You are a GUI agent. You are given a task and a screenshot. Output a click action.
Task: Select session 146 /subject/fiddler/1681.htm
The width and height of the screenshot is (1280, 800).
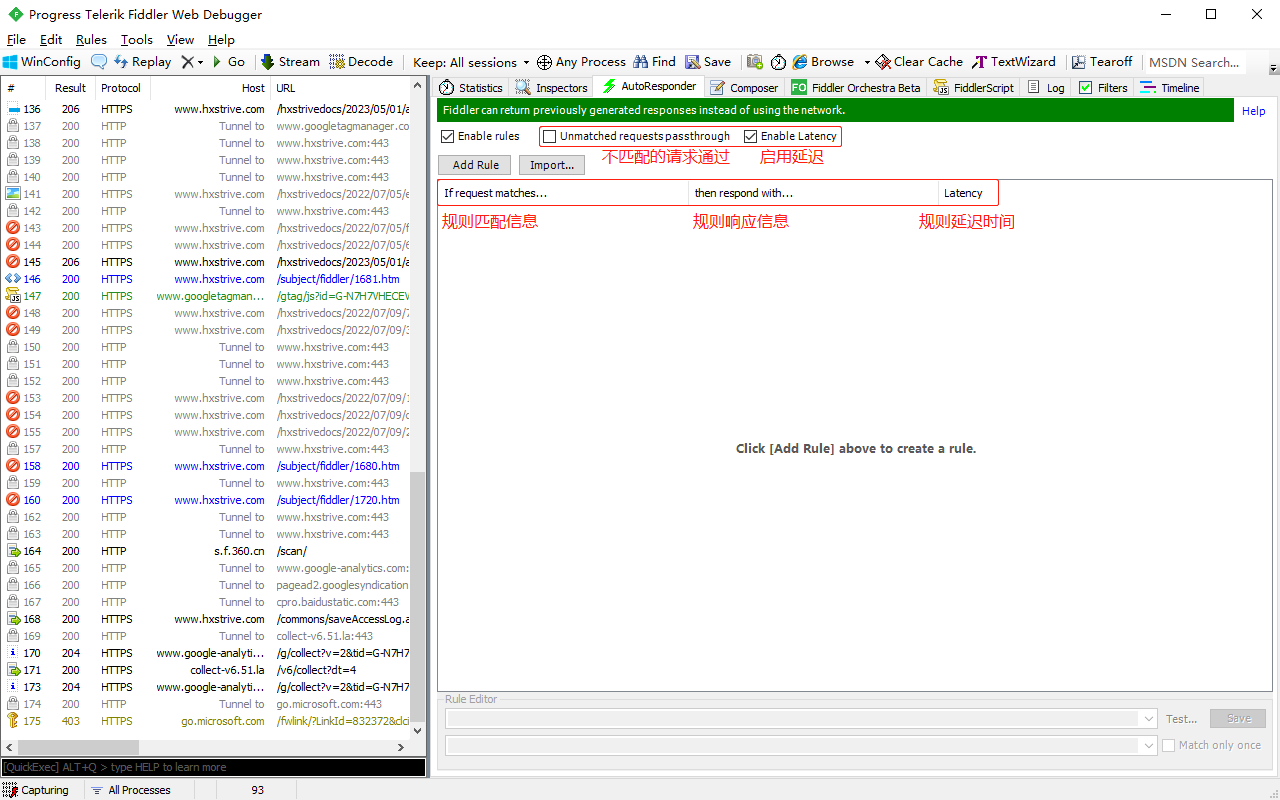click(206, 279)
